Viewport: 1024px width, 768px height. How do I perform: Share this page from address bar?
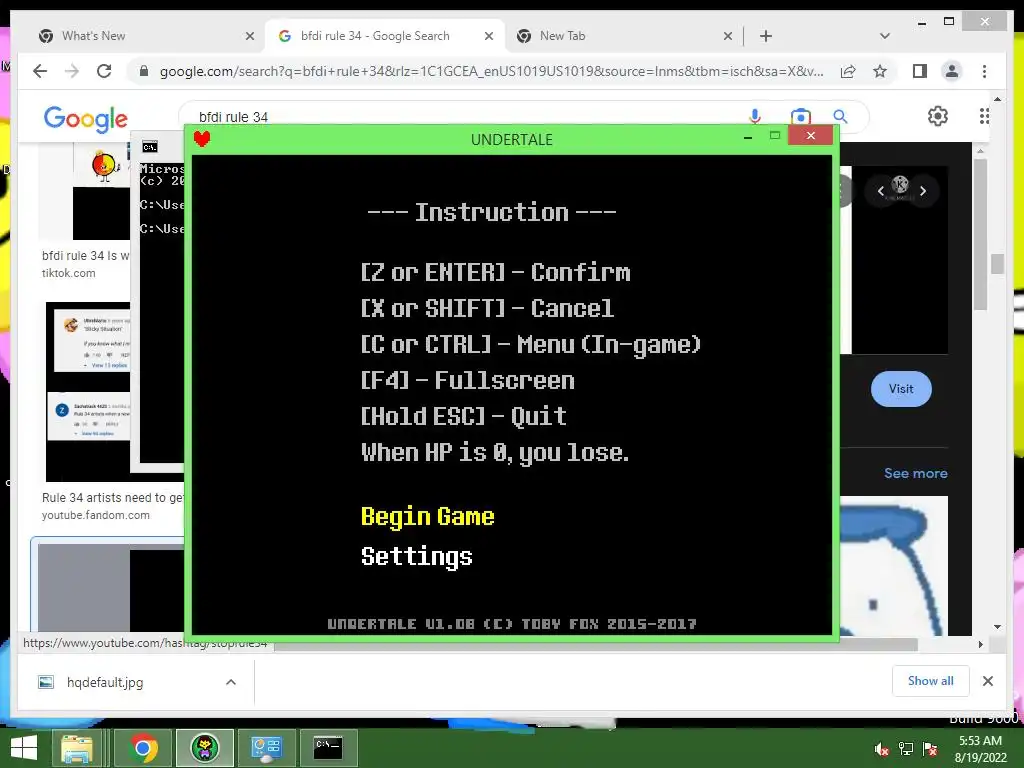point(848,71)
